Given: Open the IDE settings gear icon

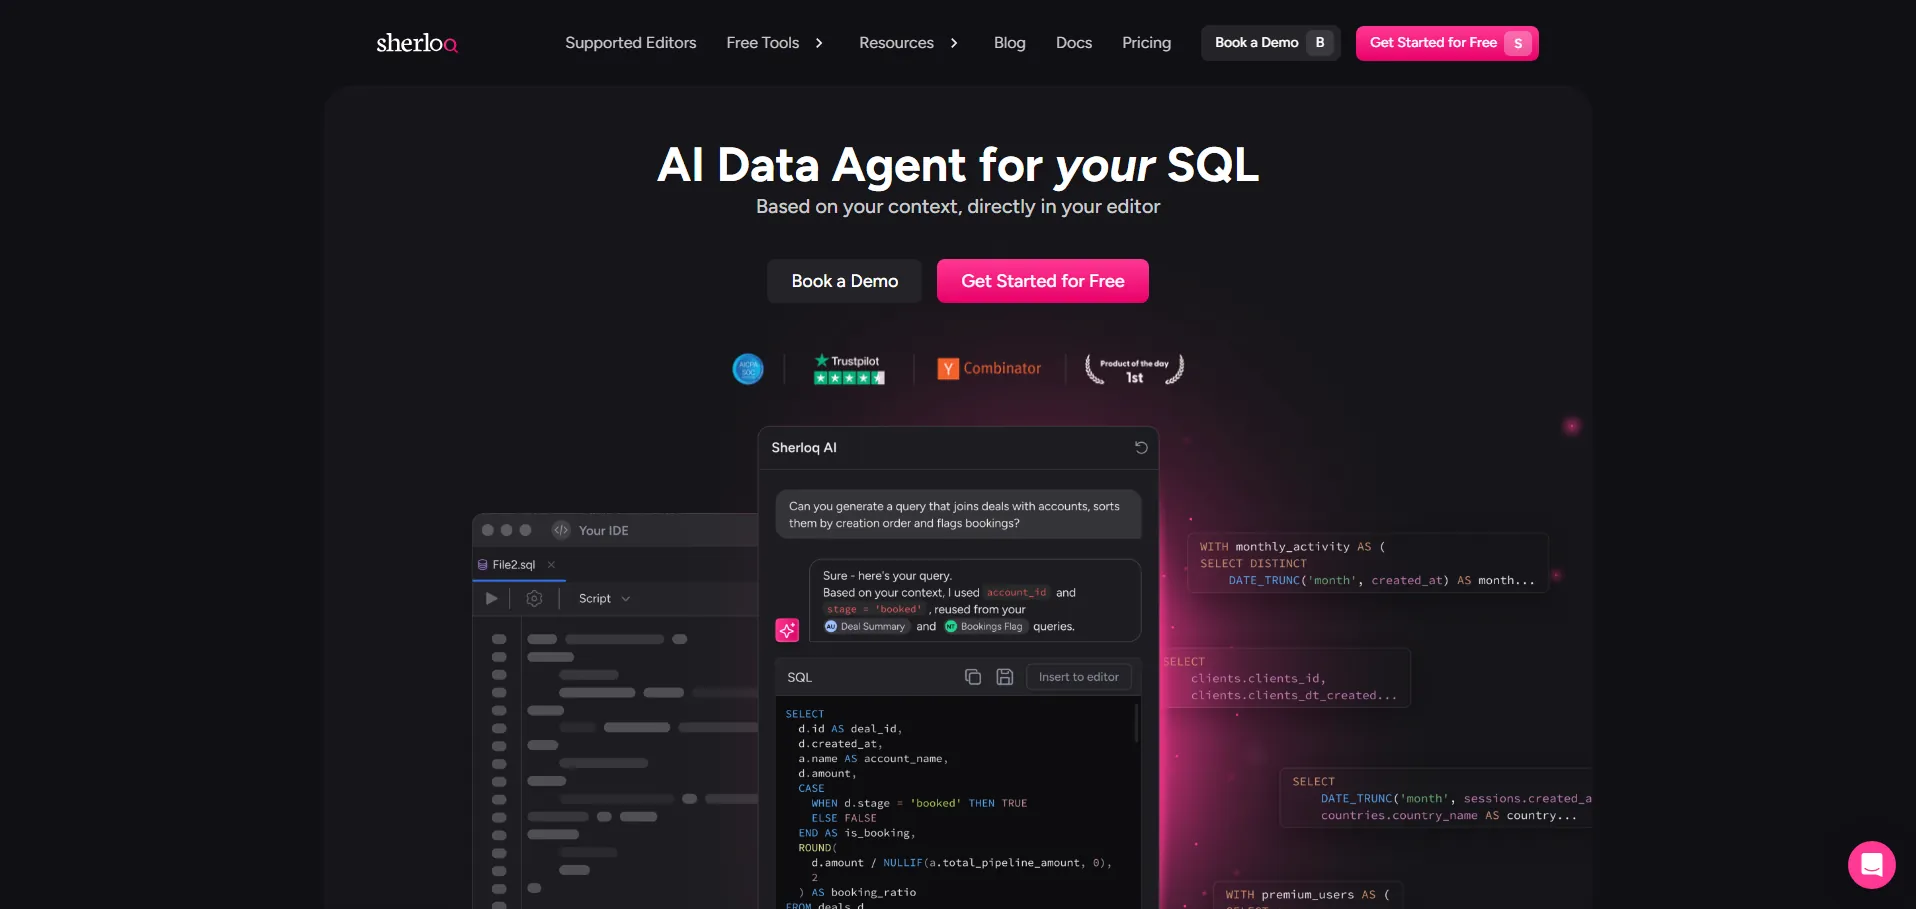Looking at the screenshot, I should pyautogui.click(x=534, y=598).
